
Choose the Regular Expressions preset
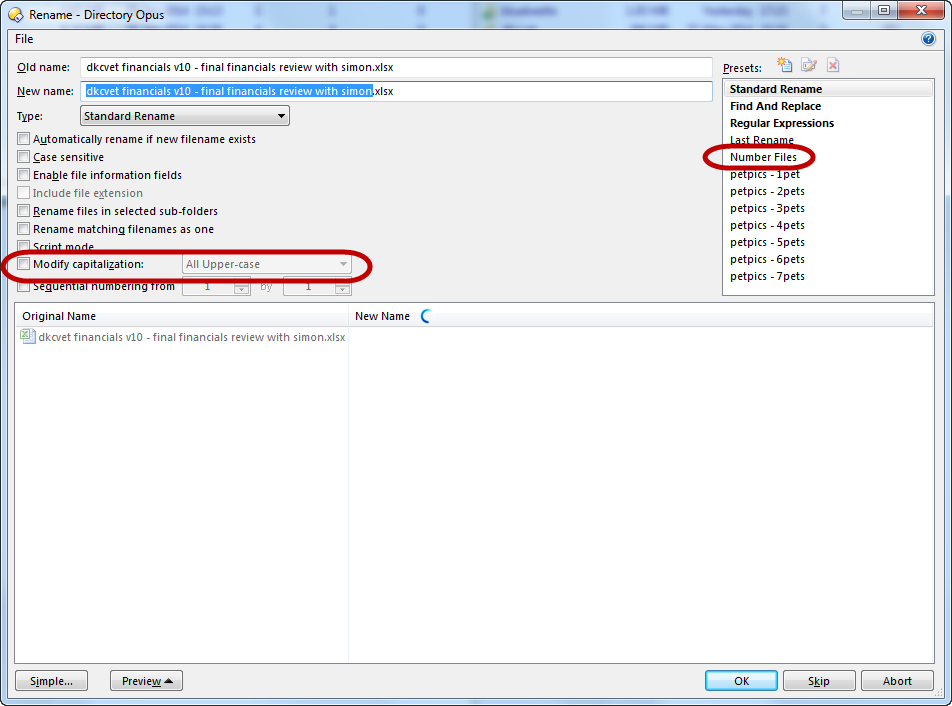pyautogui.click(x=781, y=123)
